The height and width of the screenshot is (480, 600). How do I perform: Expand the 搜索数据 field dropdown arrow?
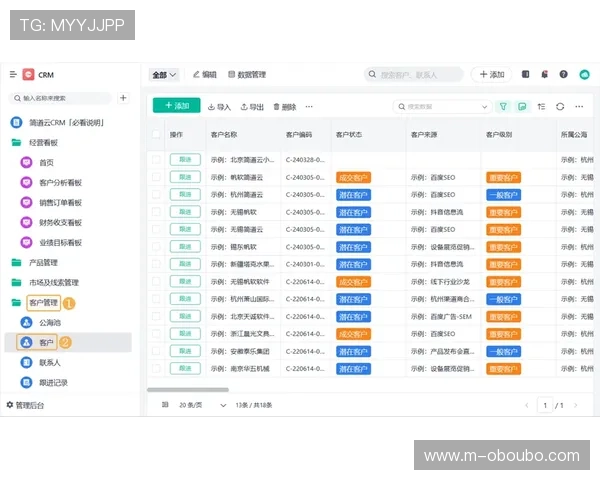(484, 107)
